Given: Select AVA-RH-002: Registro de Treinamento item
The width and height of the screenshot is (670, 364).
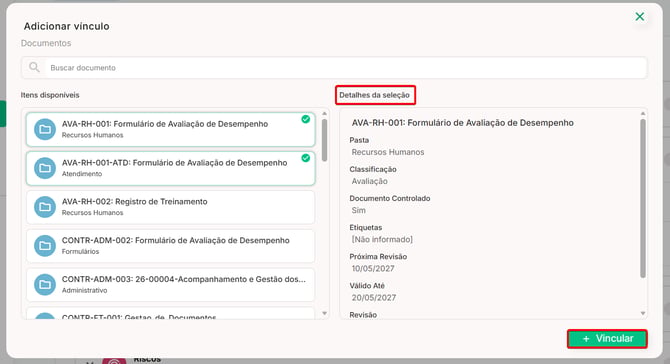Looking at the screenshot, I should (x=171, y=207).
